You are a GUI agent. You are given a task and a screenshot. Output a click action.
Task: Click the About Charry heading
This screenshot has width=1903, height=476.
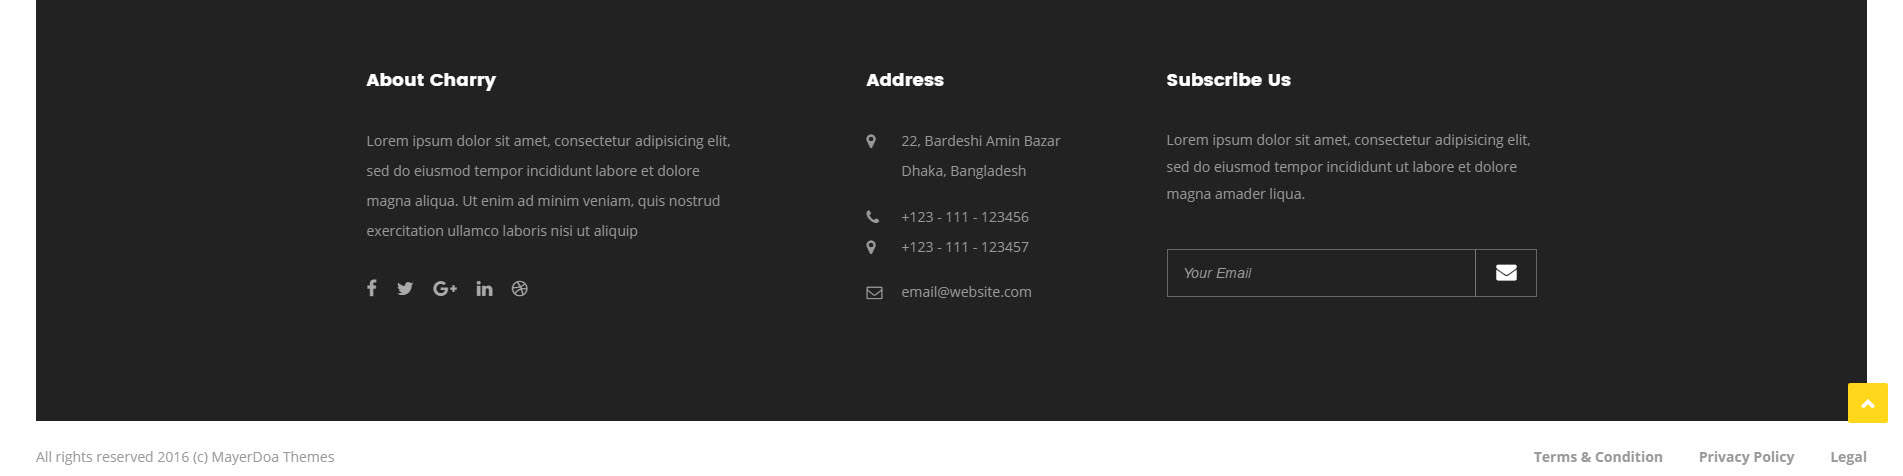tap(431, 80)
